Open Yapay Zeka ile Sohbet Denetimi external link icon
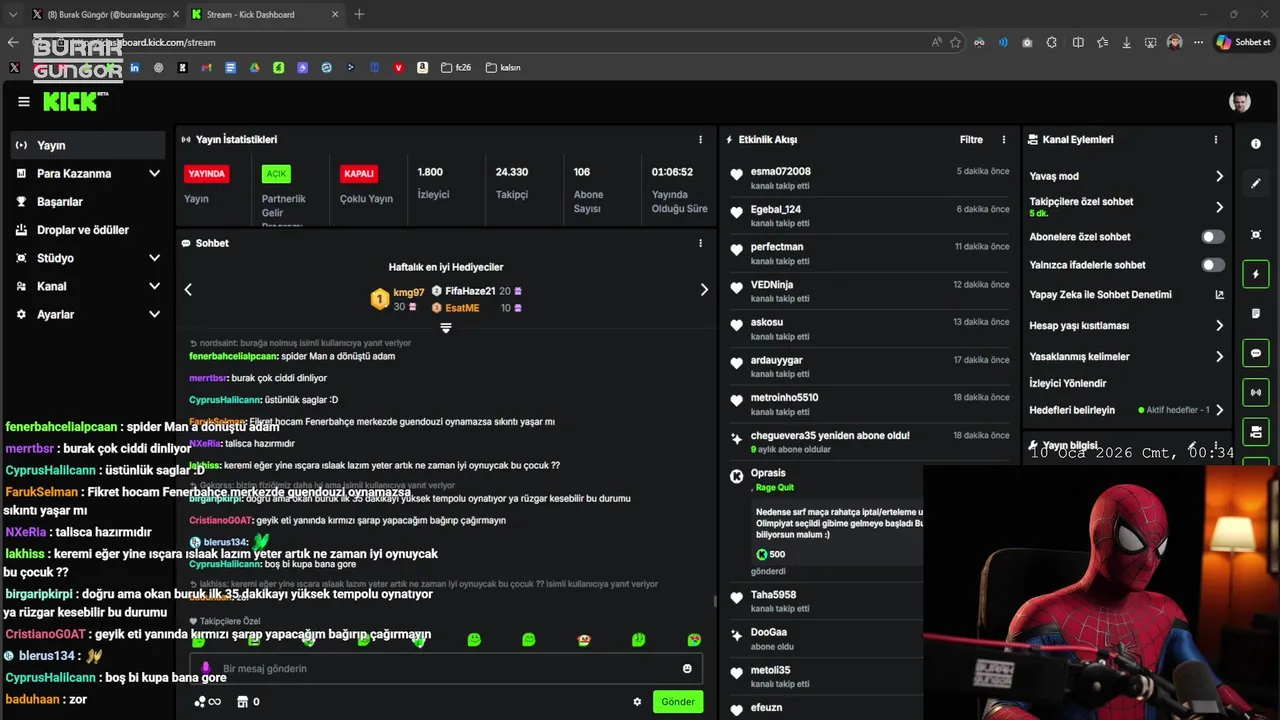 (1219, 295)
